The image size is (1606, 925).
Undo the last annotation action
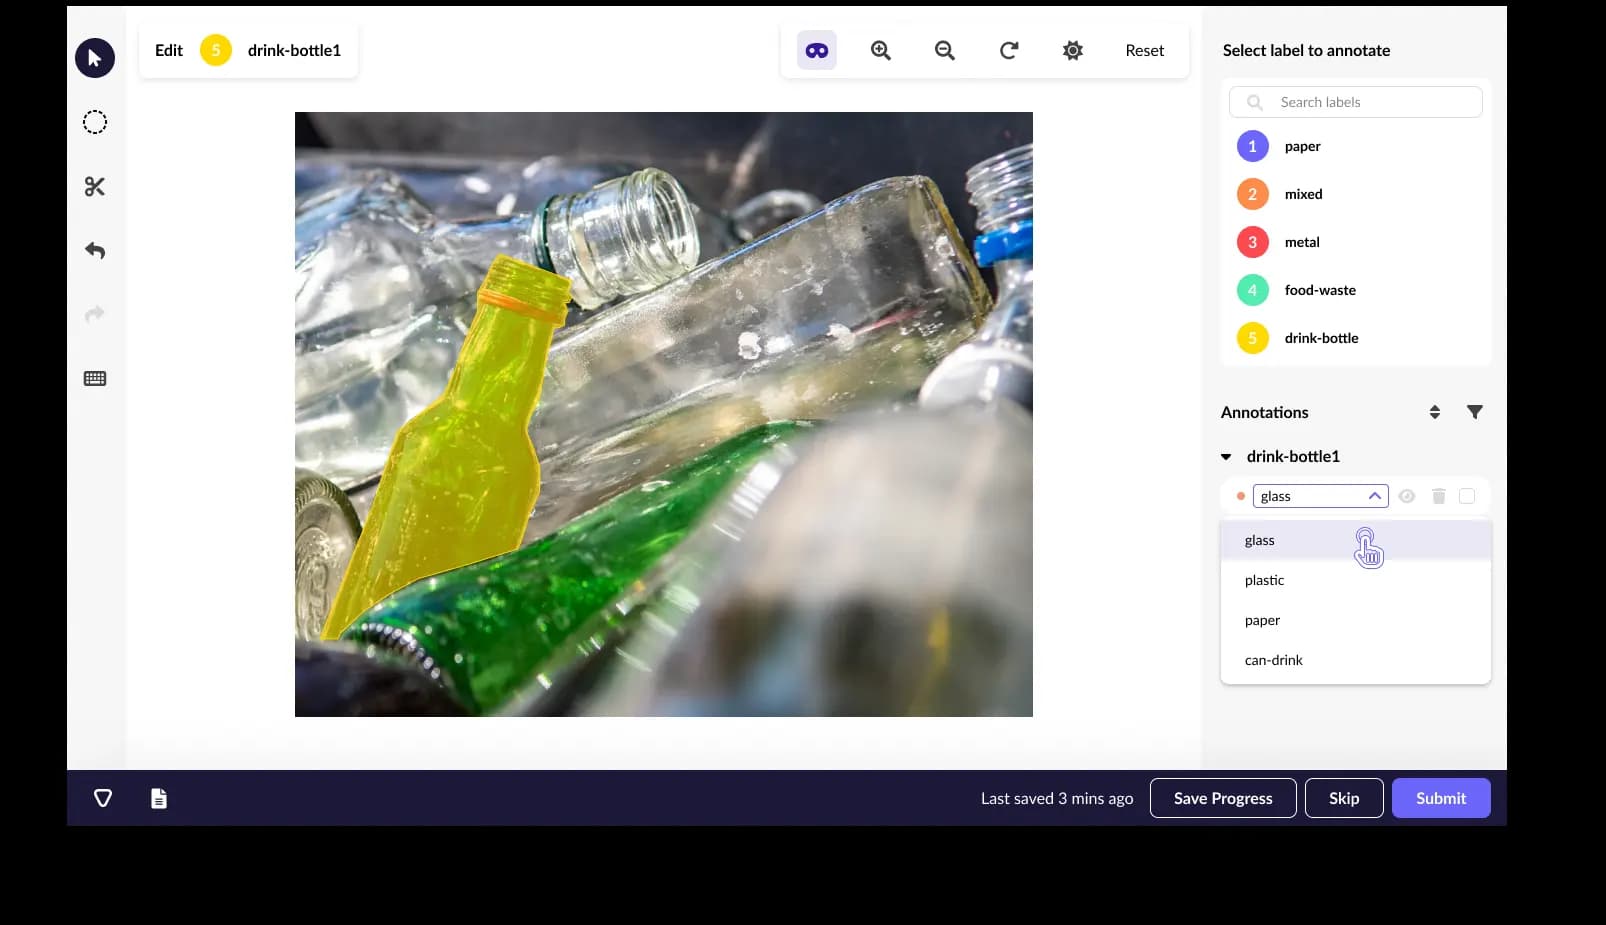pos(94,250)
